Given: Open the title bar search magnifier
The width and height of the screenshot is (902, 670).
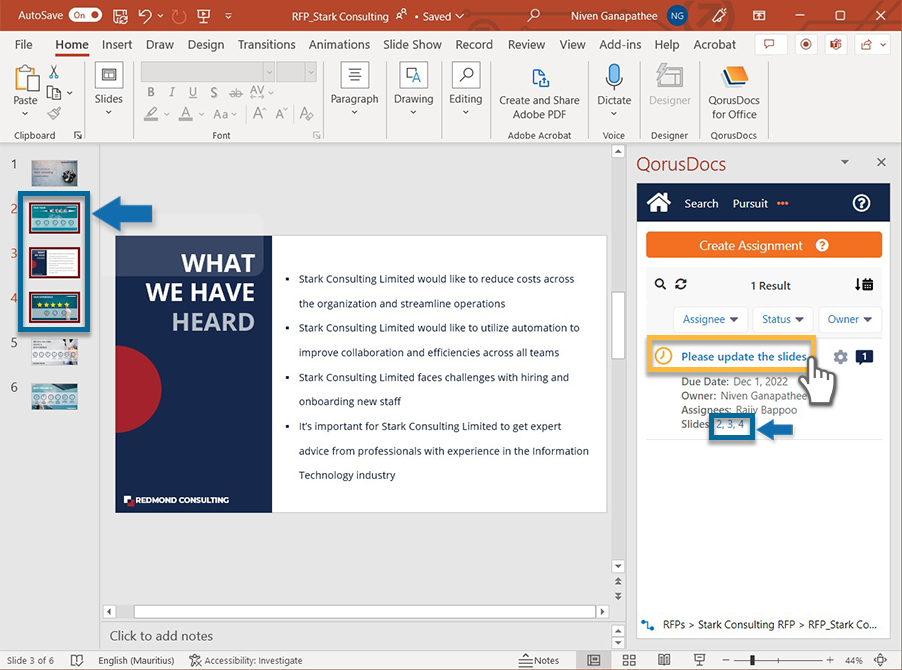Looking at the screenshot, I should [x=534, y=16].
